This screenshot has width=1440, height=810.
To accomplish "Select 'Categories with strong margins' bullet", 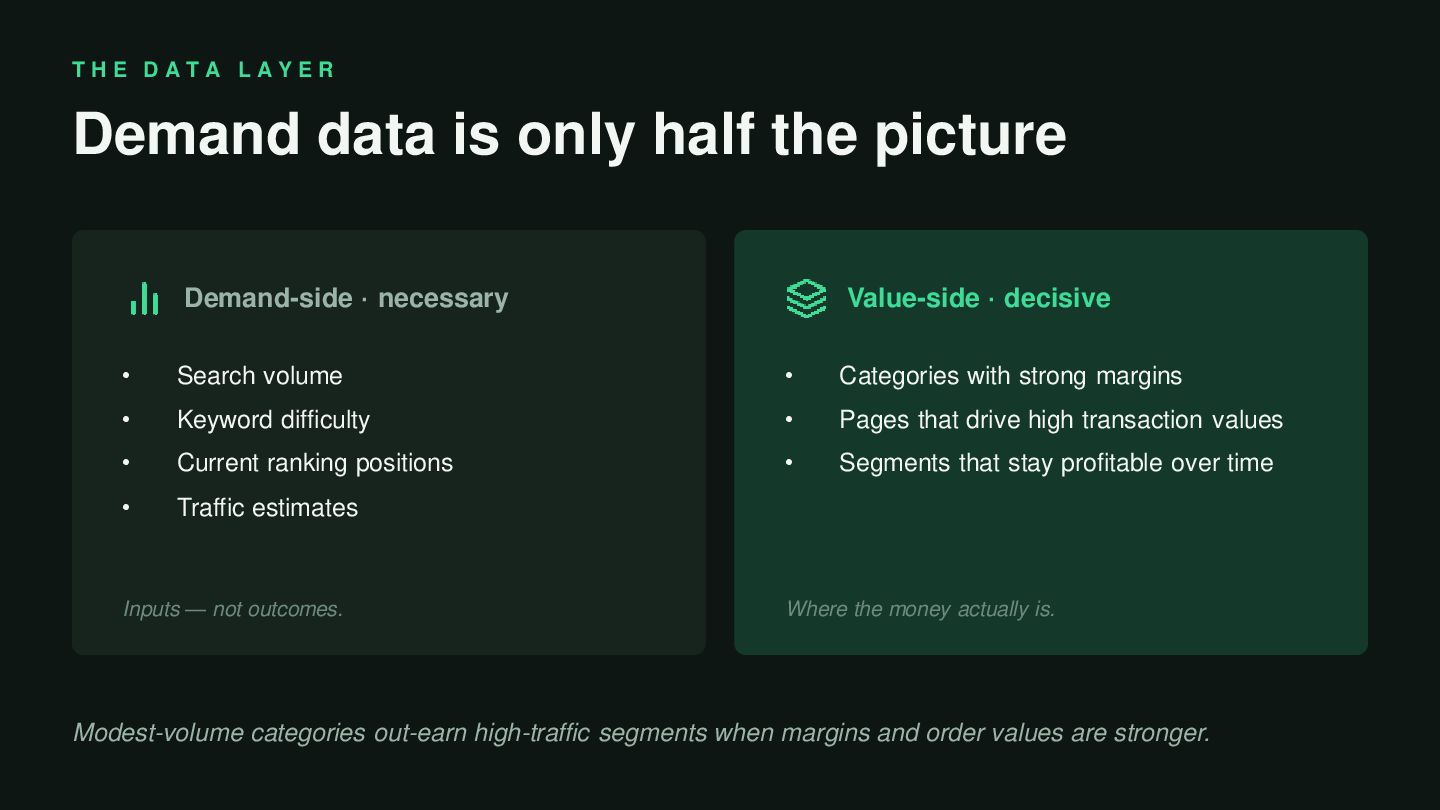I will pyautogui.click(x=1010, y=376).
